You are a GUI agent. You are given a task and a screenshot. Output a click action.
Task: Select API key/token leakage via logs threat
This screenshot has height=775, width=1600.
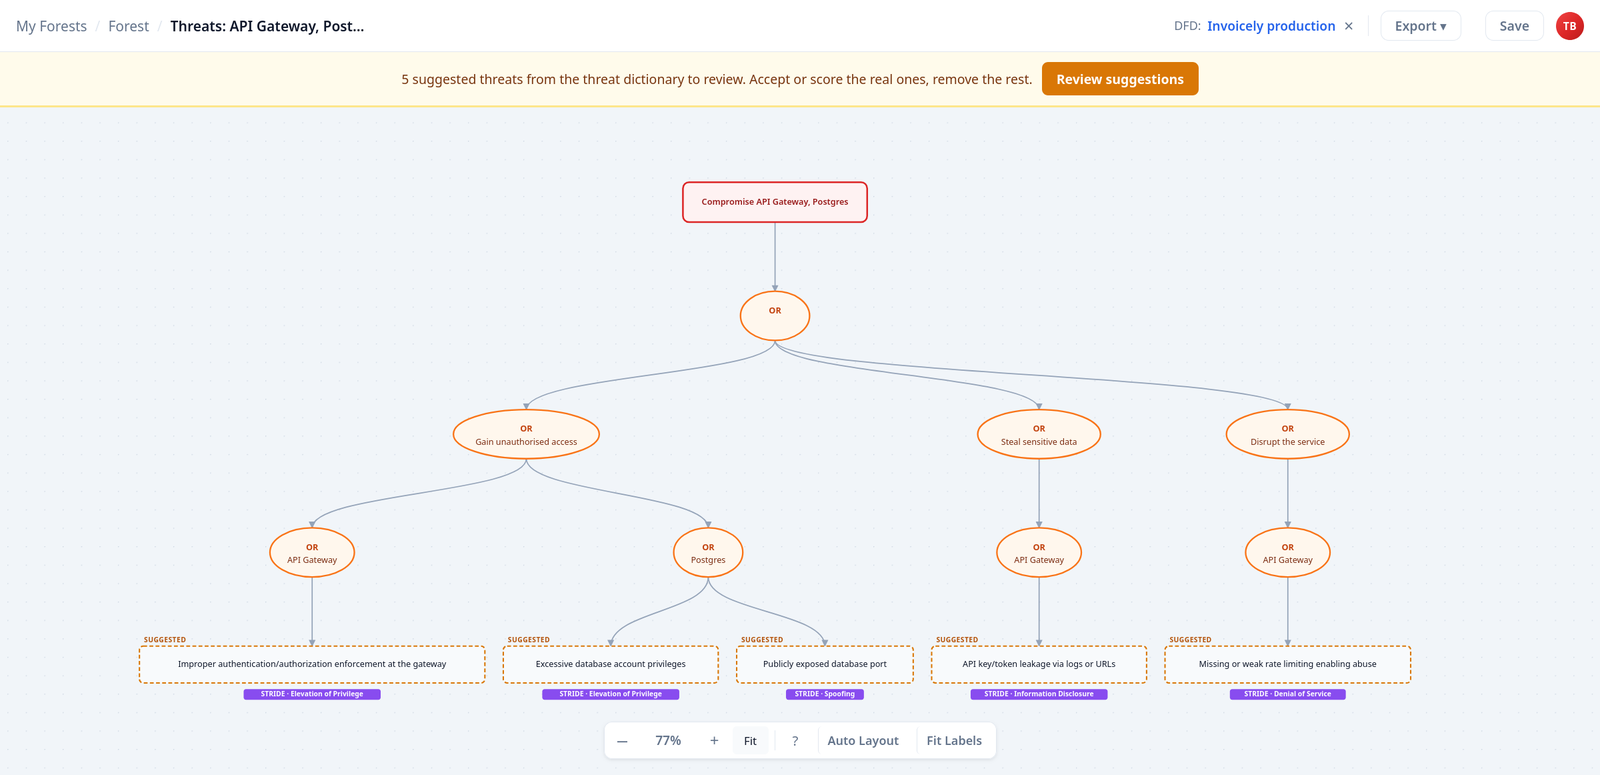[x=1039, y=664]
